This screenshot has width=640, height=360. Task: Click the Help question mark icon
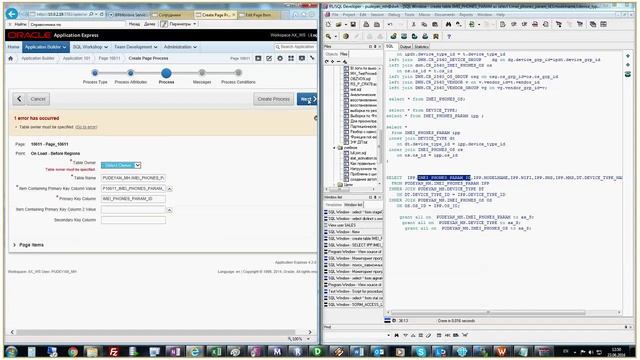(449, 36)
